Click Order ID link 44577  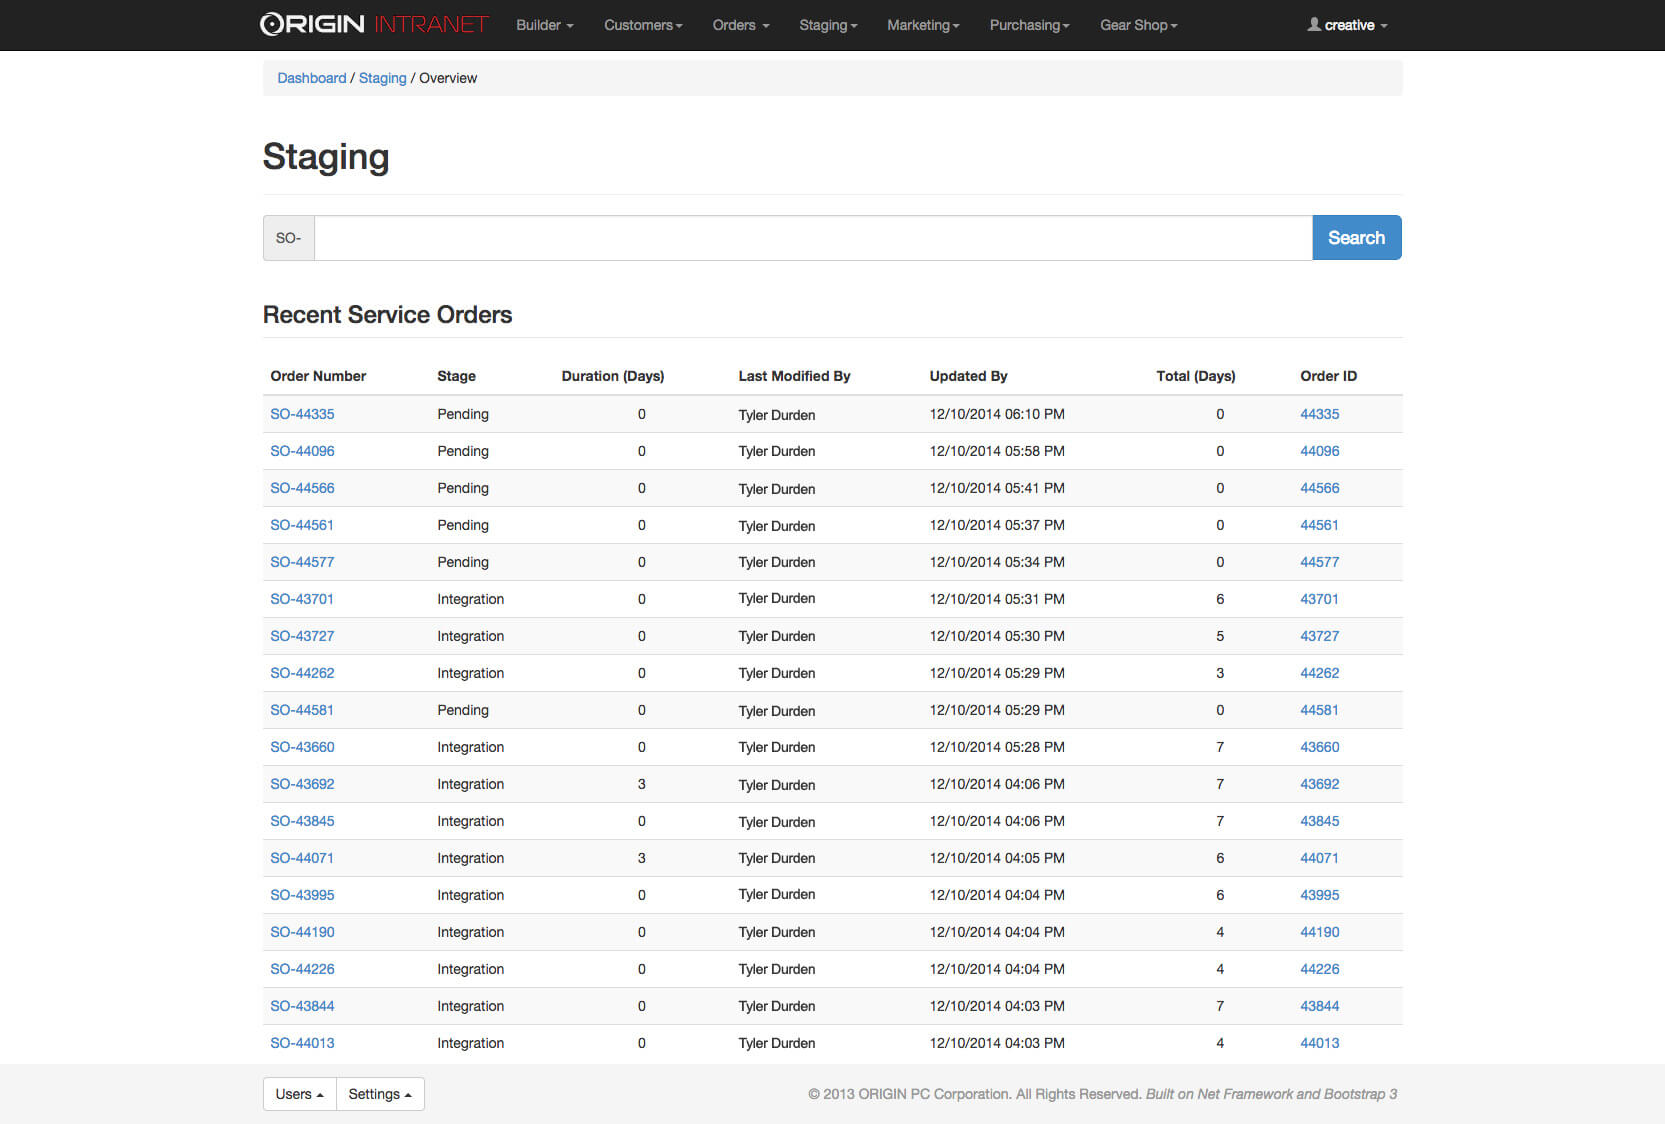pyautogui.click(x=1319, y=562)
